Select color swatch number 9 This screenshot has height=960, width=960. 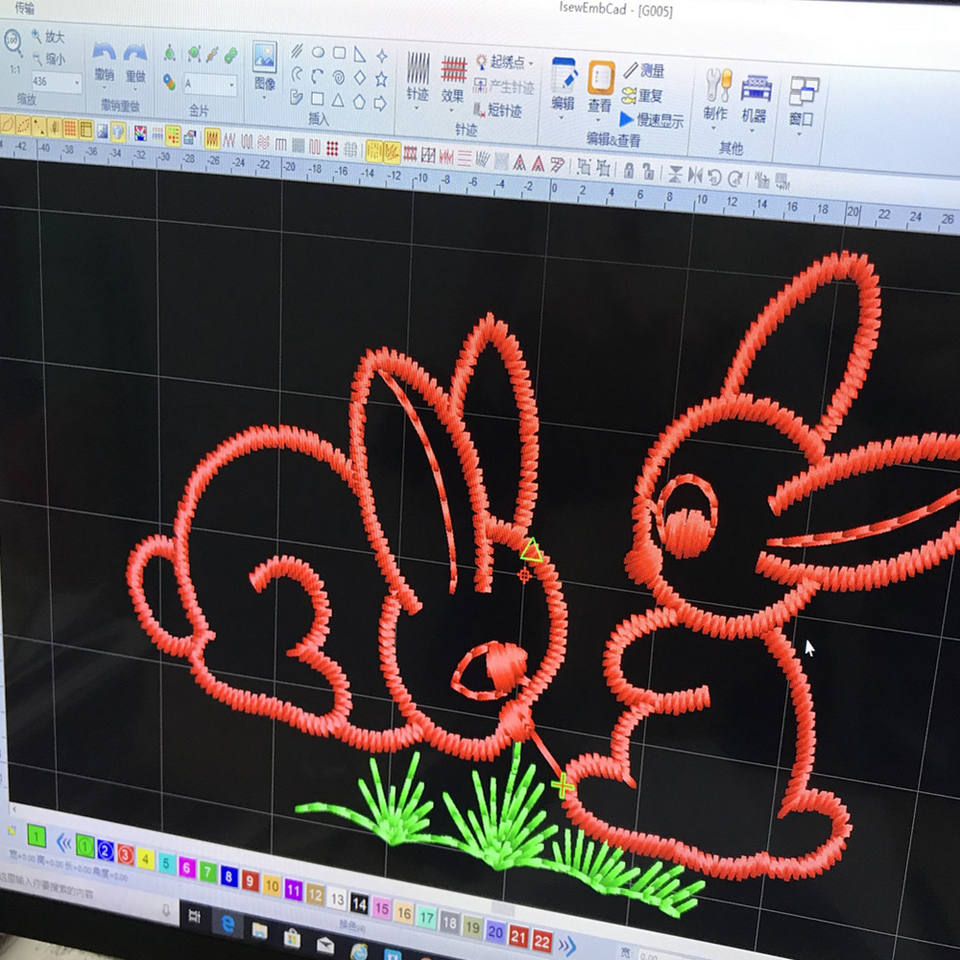250,880
